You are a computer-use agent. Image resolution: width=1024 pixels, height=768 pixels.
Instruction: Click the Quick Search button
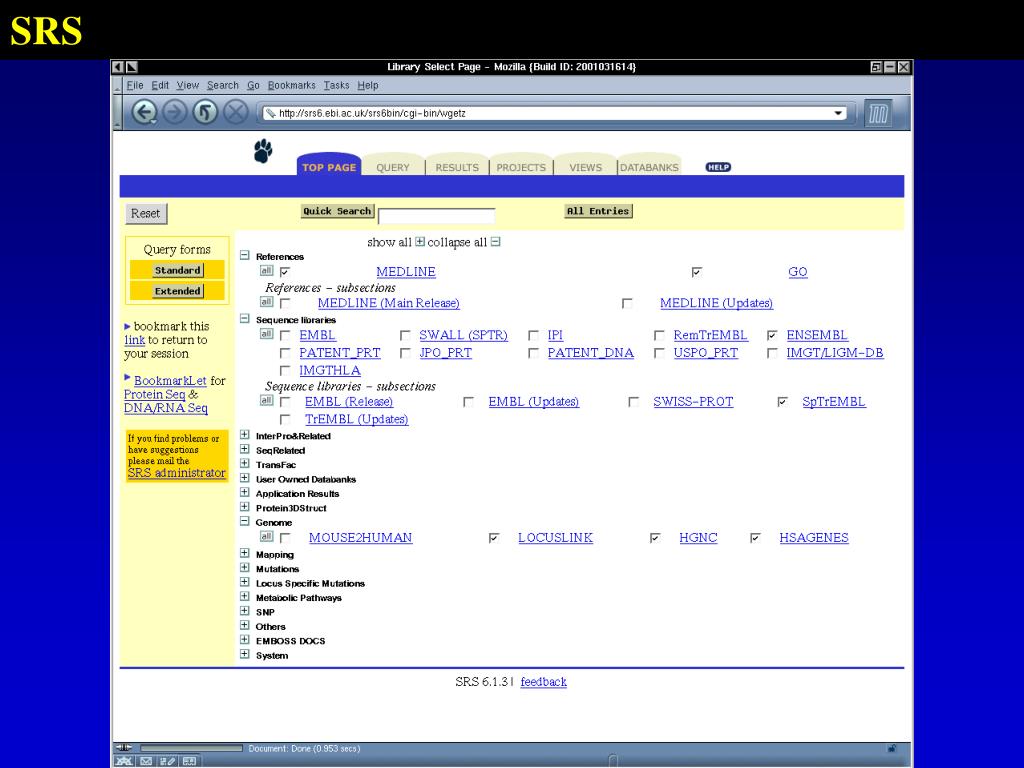click(x=337, y=211)
